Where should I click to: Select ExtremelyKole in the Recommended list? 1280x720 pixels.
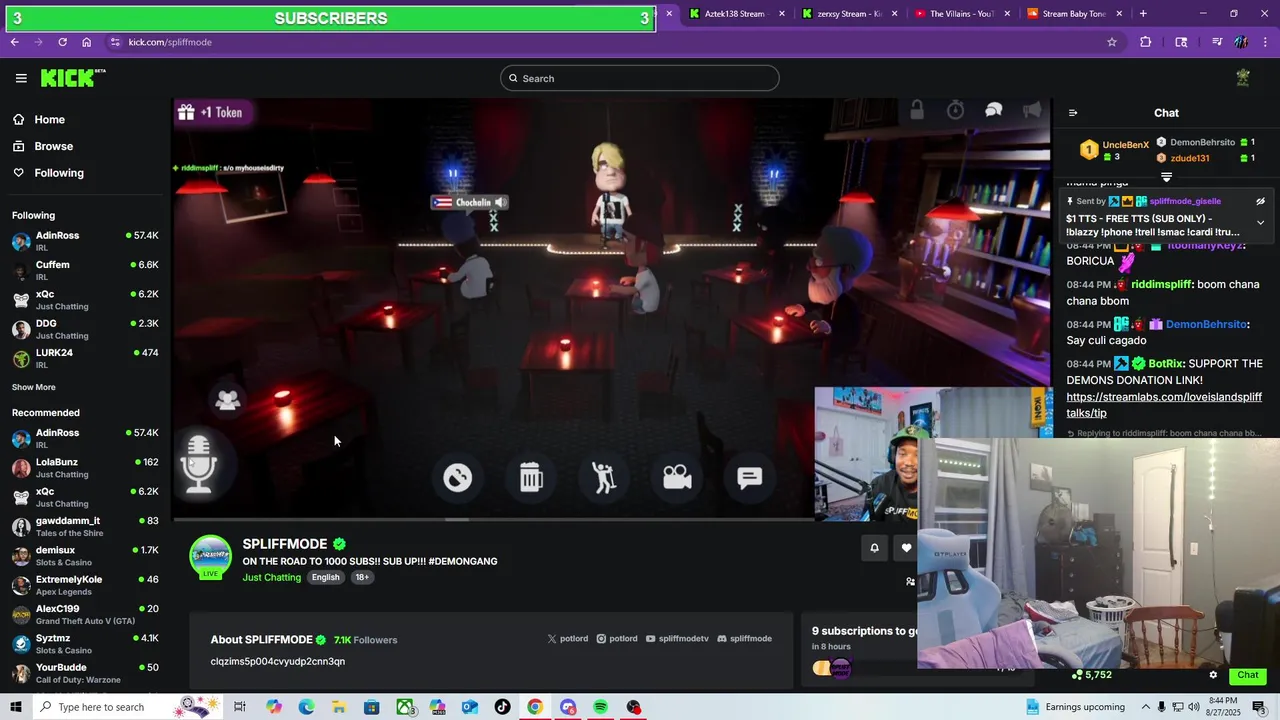pyautogui.click(x=85, y=585)
